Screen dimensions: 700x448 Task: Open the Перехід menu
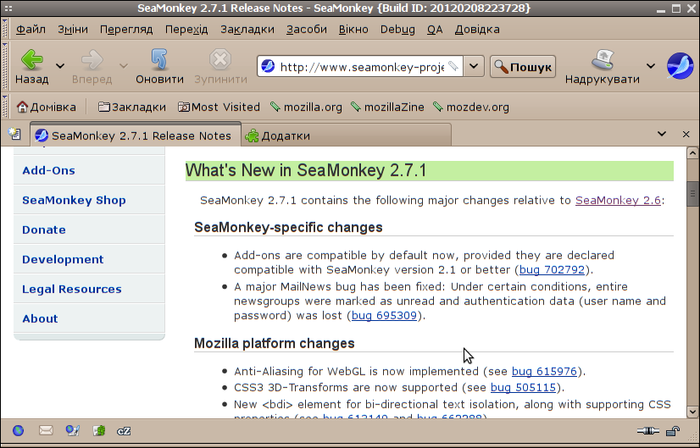pyautogui.click(x=187, y=29)
